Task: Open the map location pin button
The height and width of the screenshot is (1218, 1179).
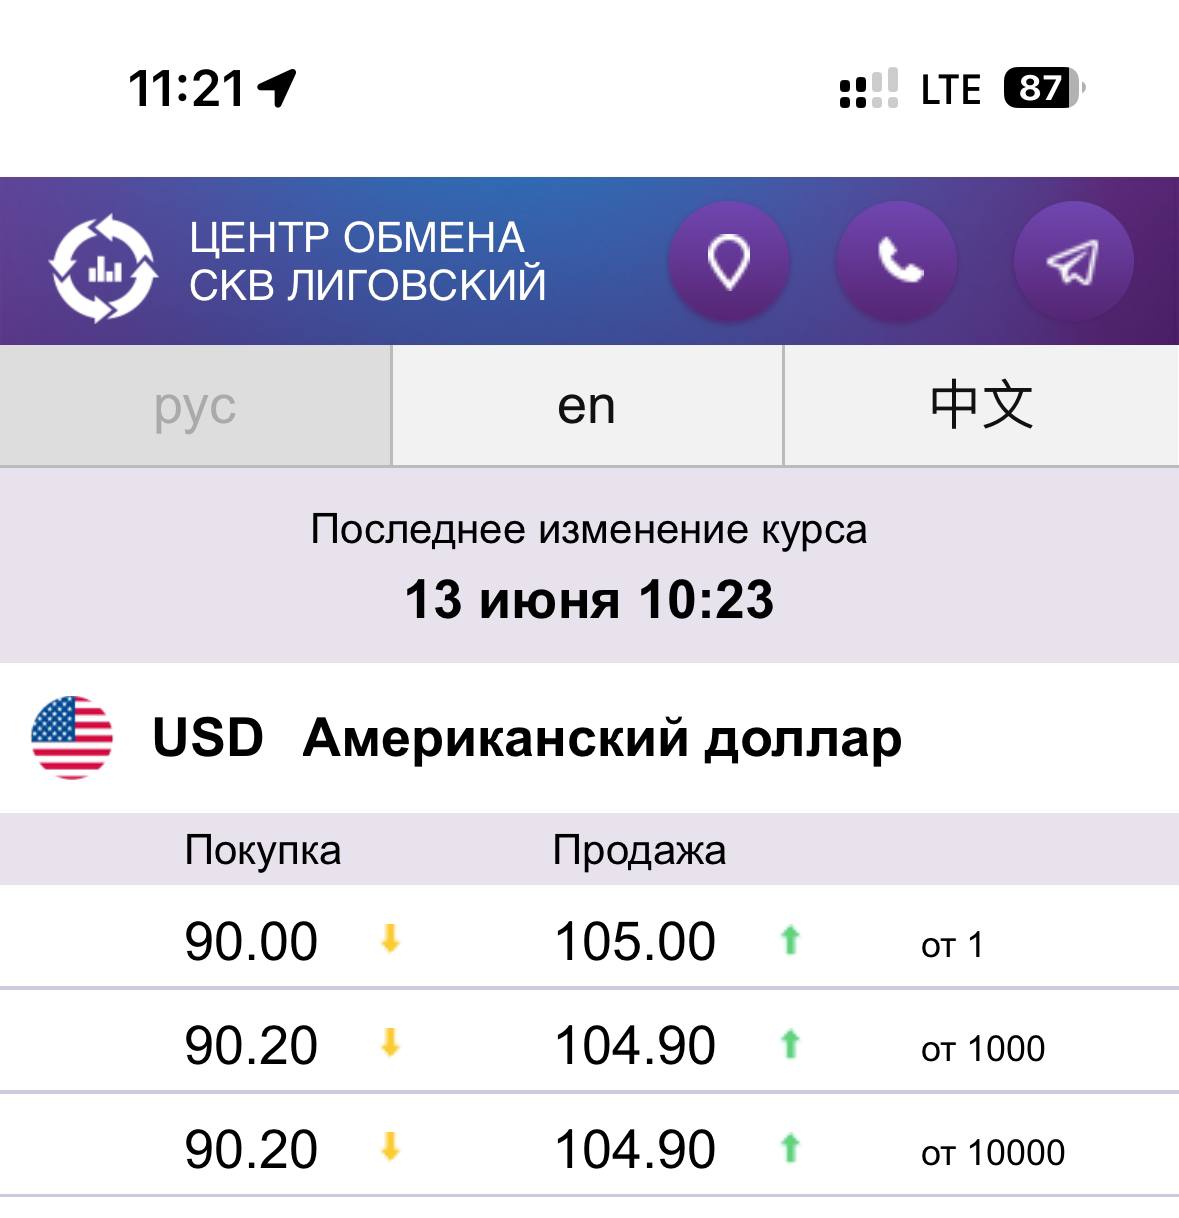Action: (729, 261)
